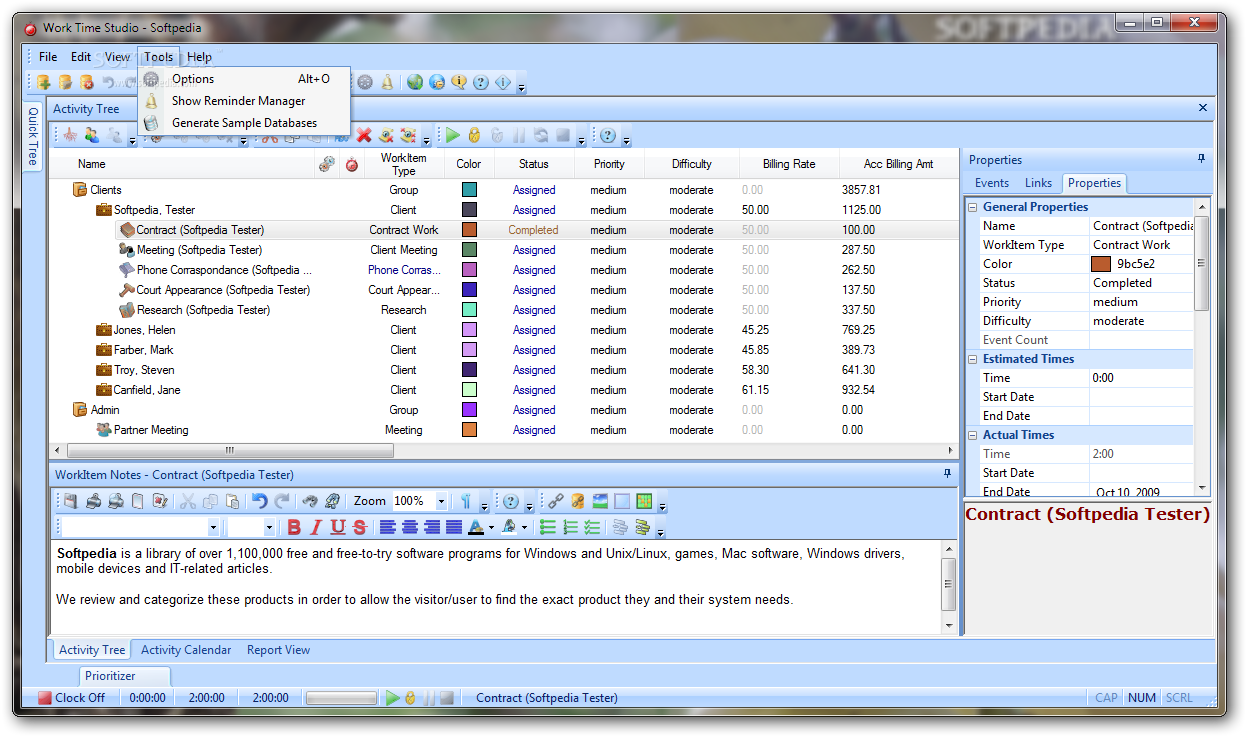Viewport: 1247px width, 737px height.
Task: Click the Close Database icon with red X
Action: coord(87,82)
